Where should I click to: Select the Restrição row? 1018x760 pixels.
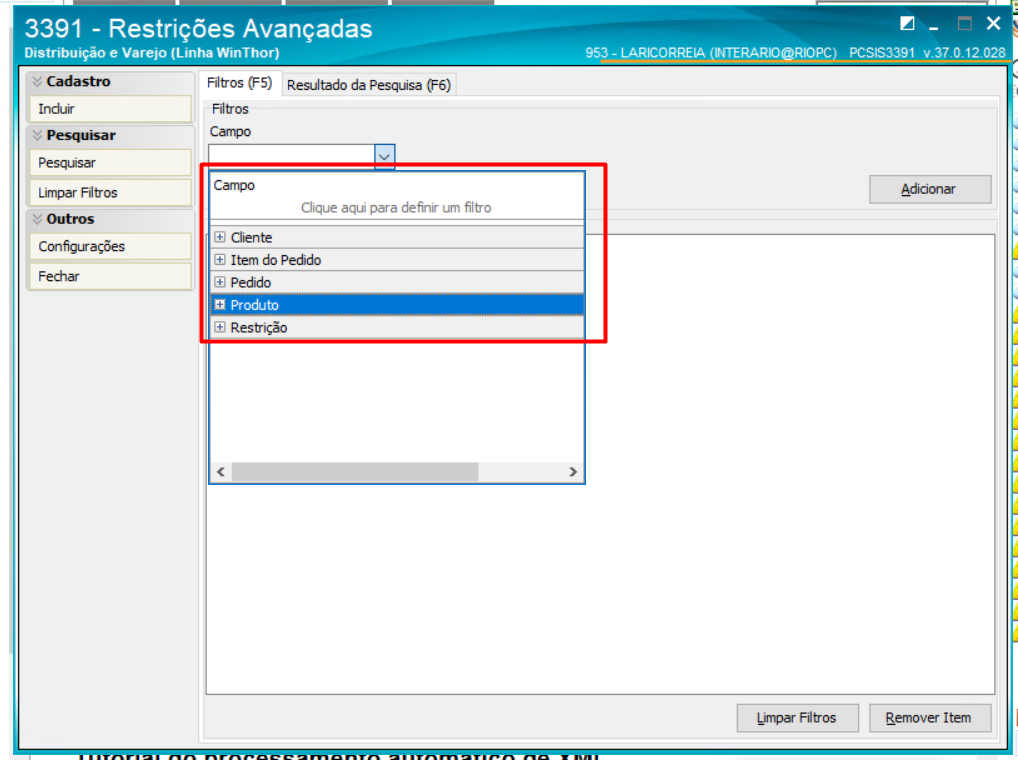click(x=397, y=327)
